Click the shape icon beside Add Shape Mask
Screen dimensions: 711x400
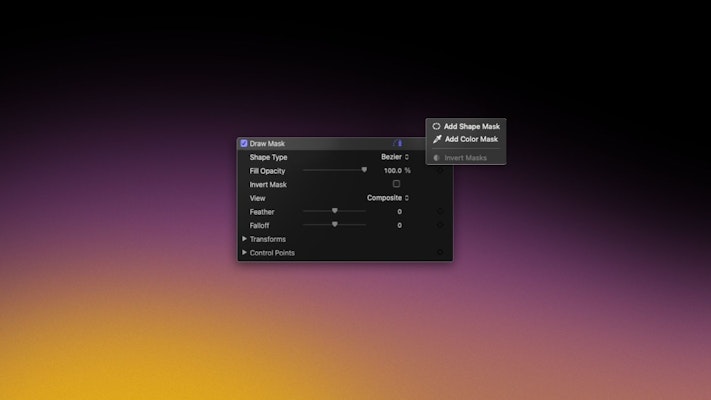coord(437,126)
